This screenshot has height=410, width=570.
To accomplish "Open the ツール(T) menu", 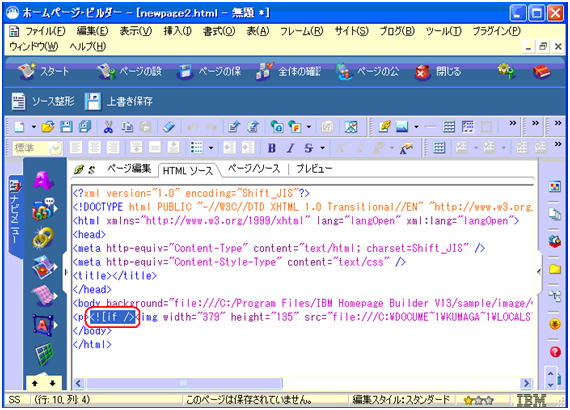I will [444, 32].
